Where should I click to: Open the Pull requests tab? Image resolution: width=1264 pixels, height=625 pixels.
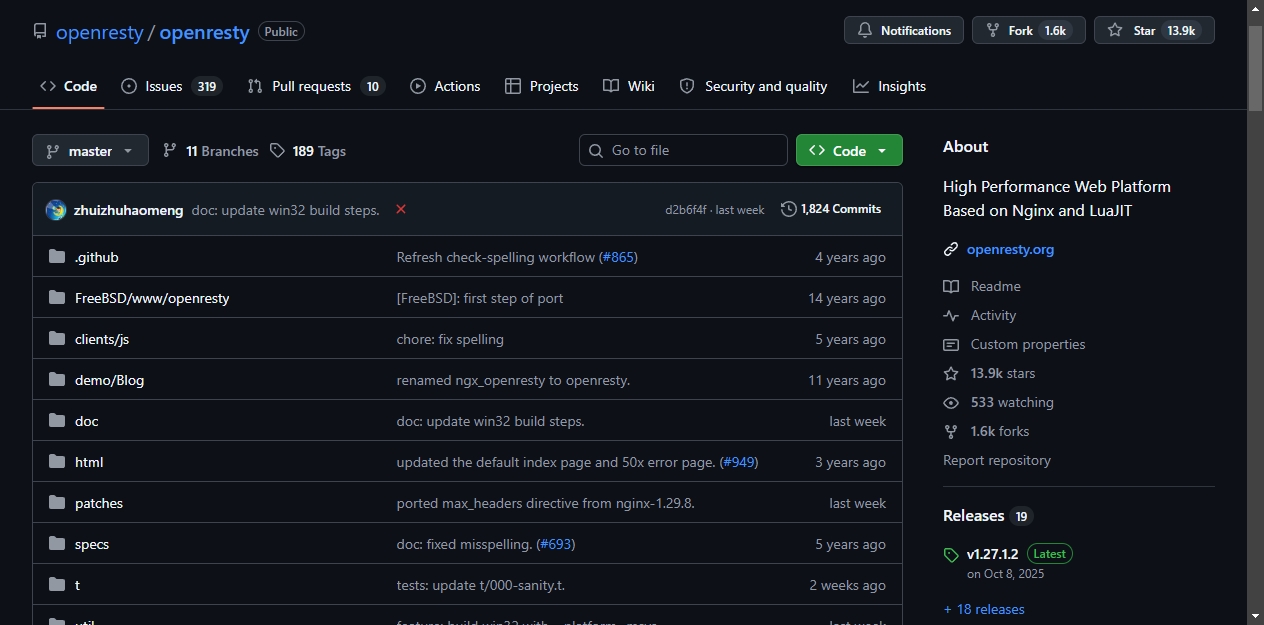pyautogui.click(x=316, y=86)
